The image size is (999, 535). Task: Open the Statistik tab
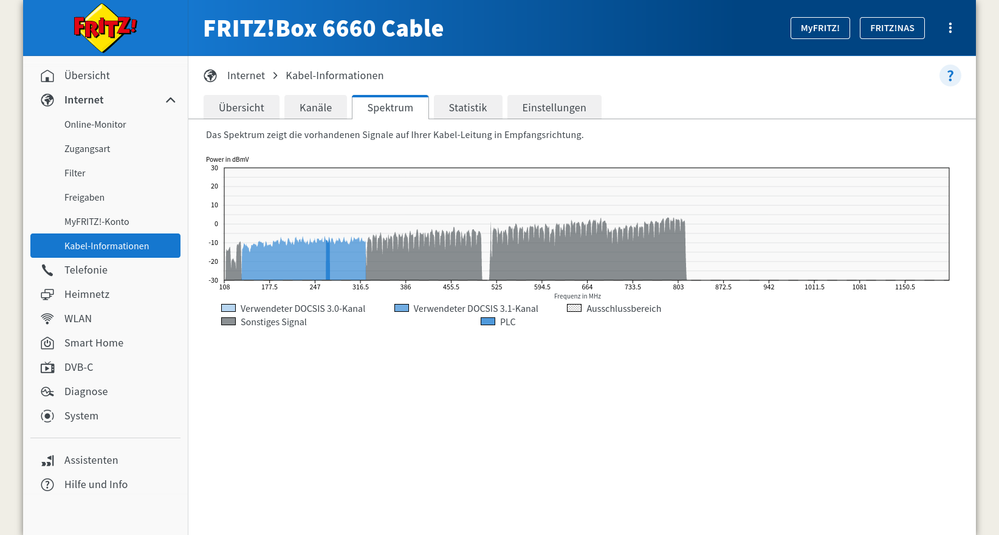(467, 108)
